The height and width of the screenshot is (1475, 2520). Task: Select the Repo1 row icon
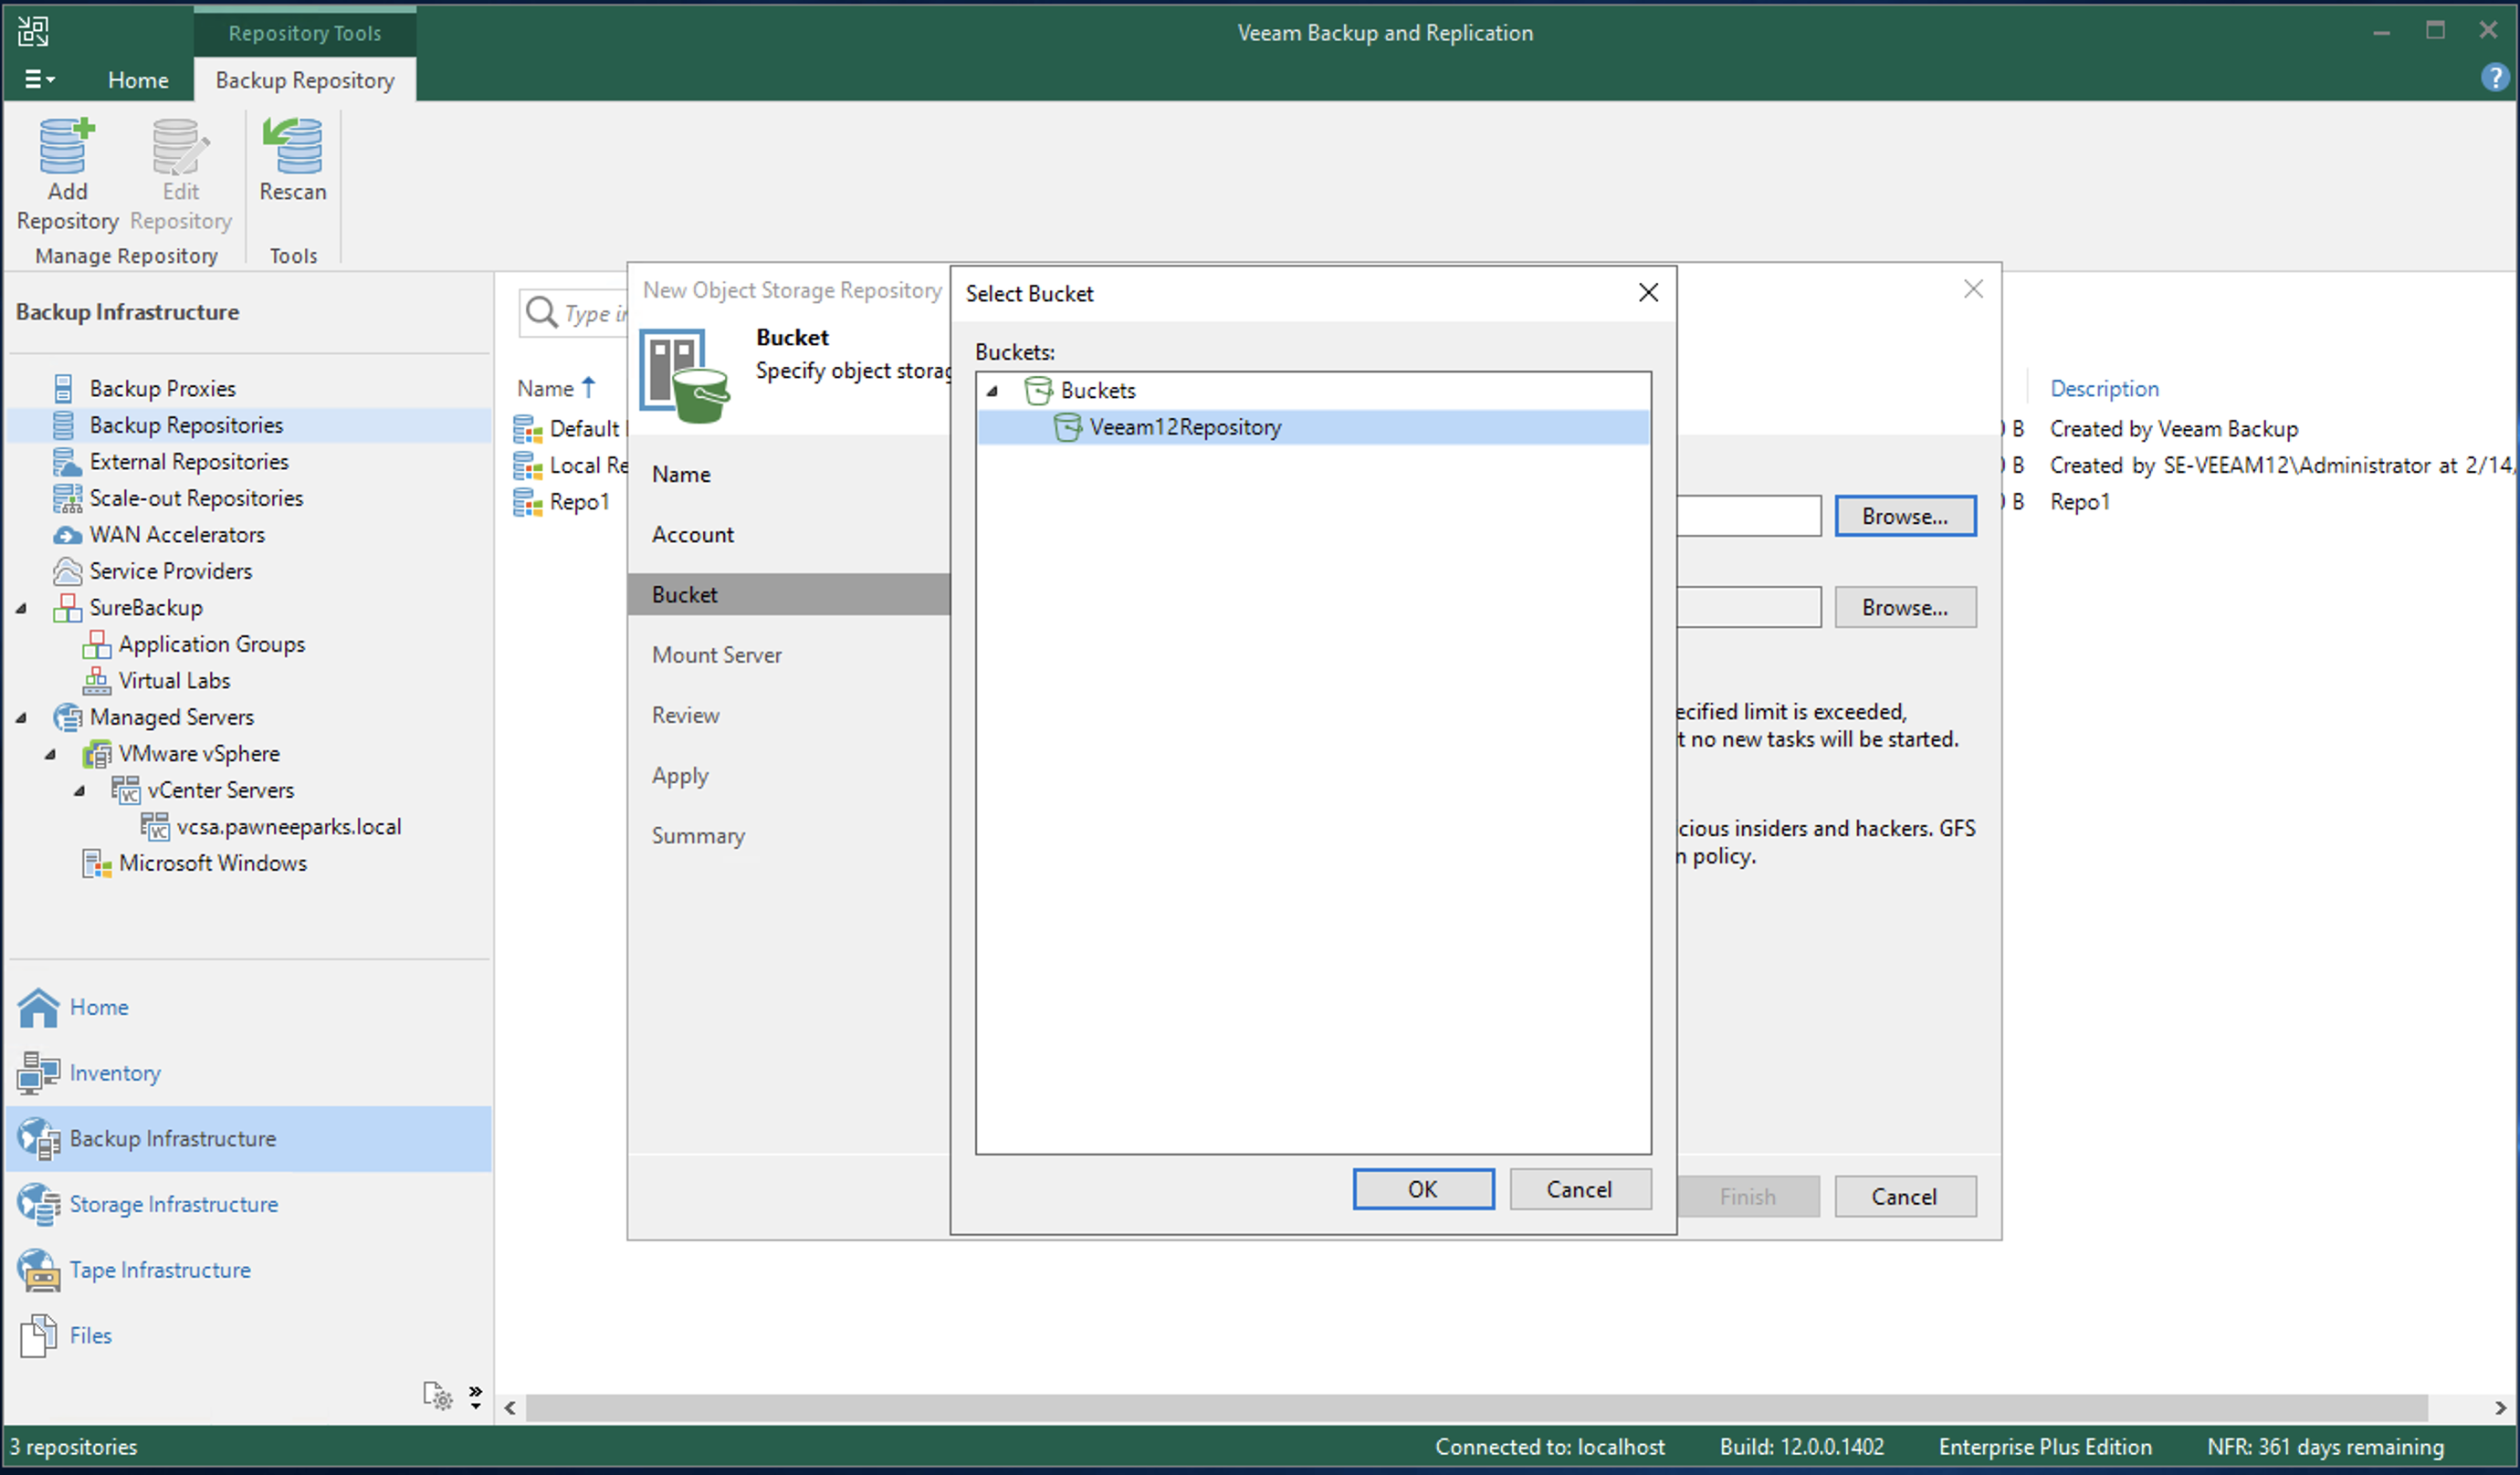point(528,502)
